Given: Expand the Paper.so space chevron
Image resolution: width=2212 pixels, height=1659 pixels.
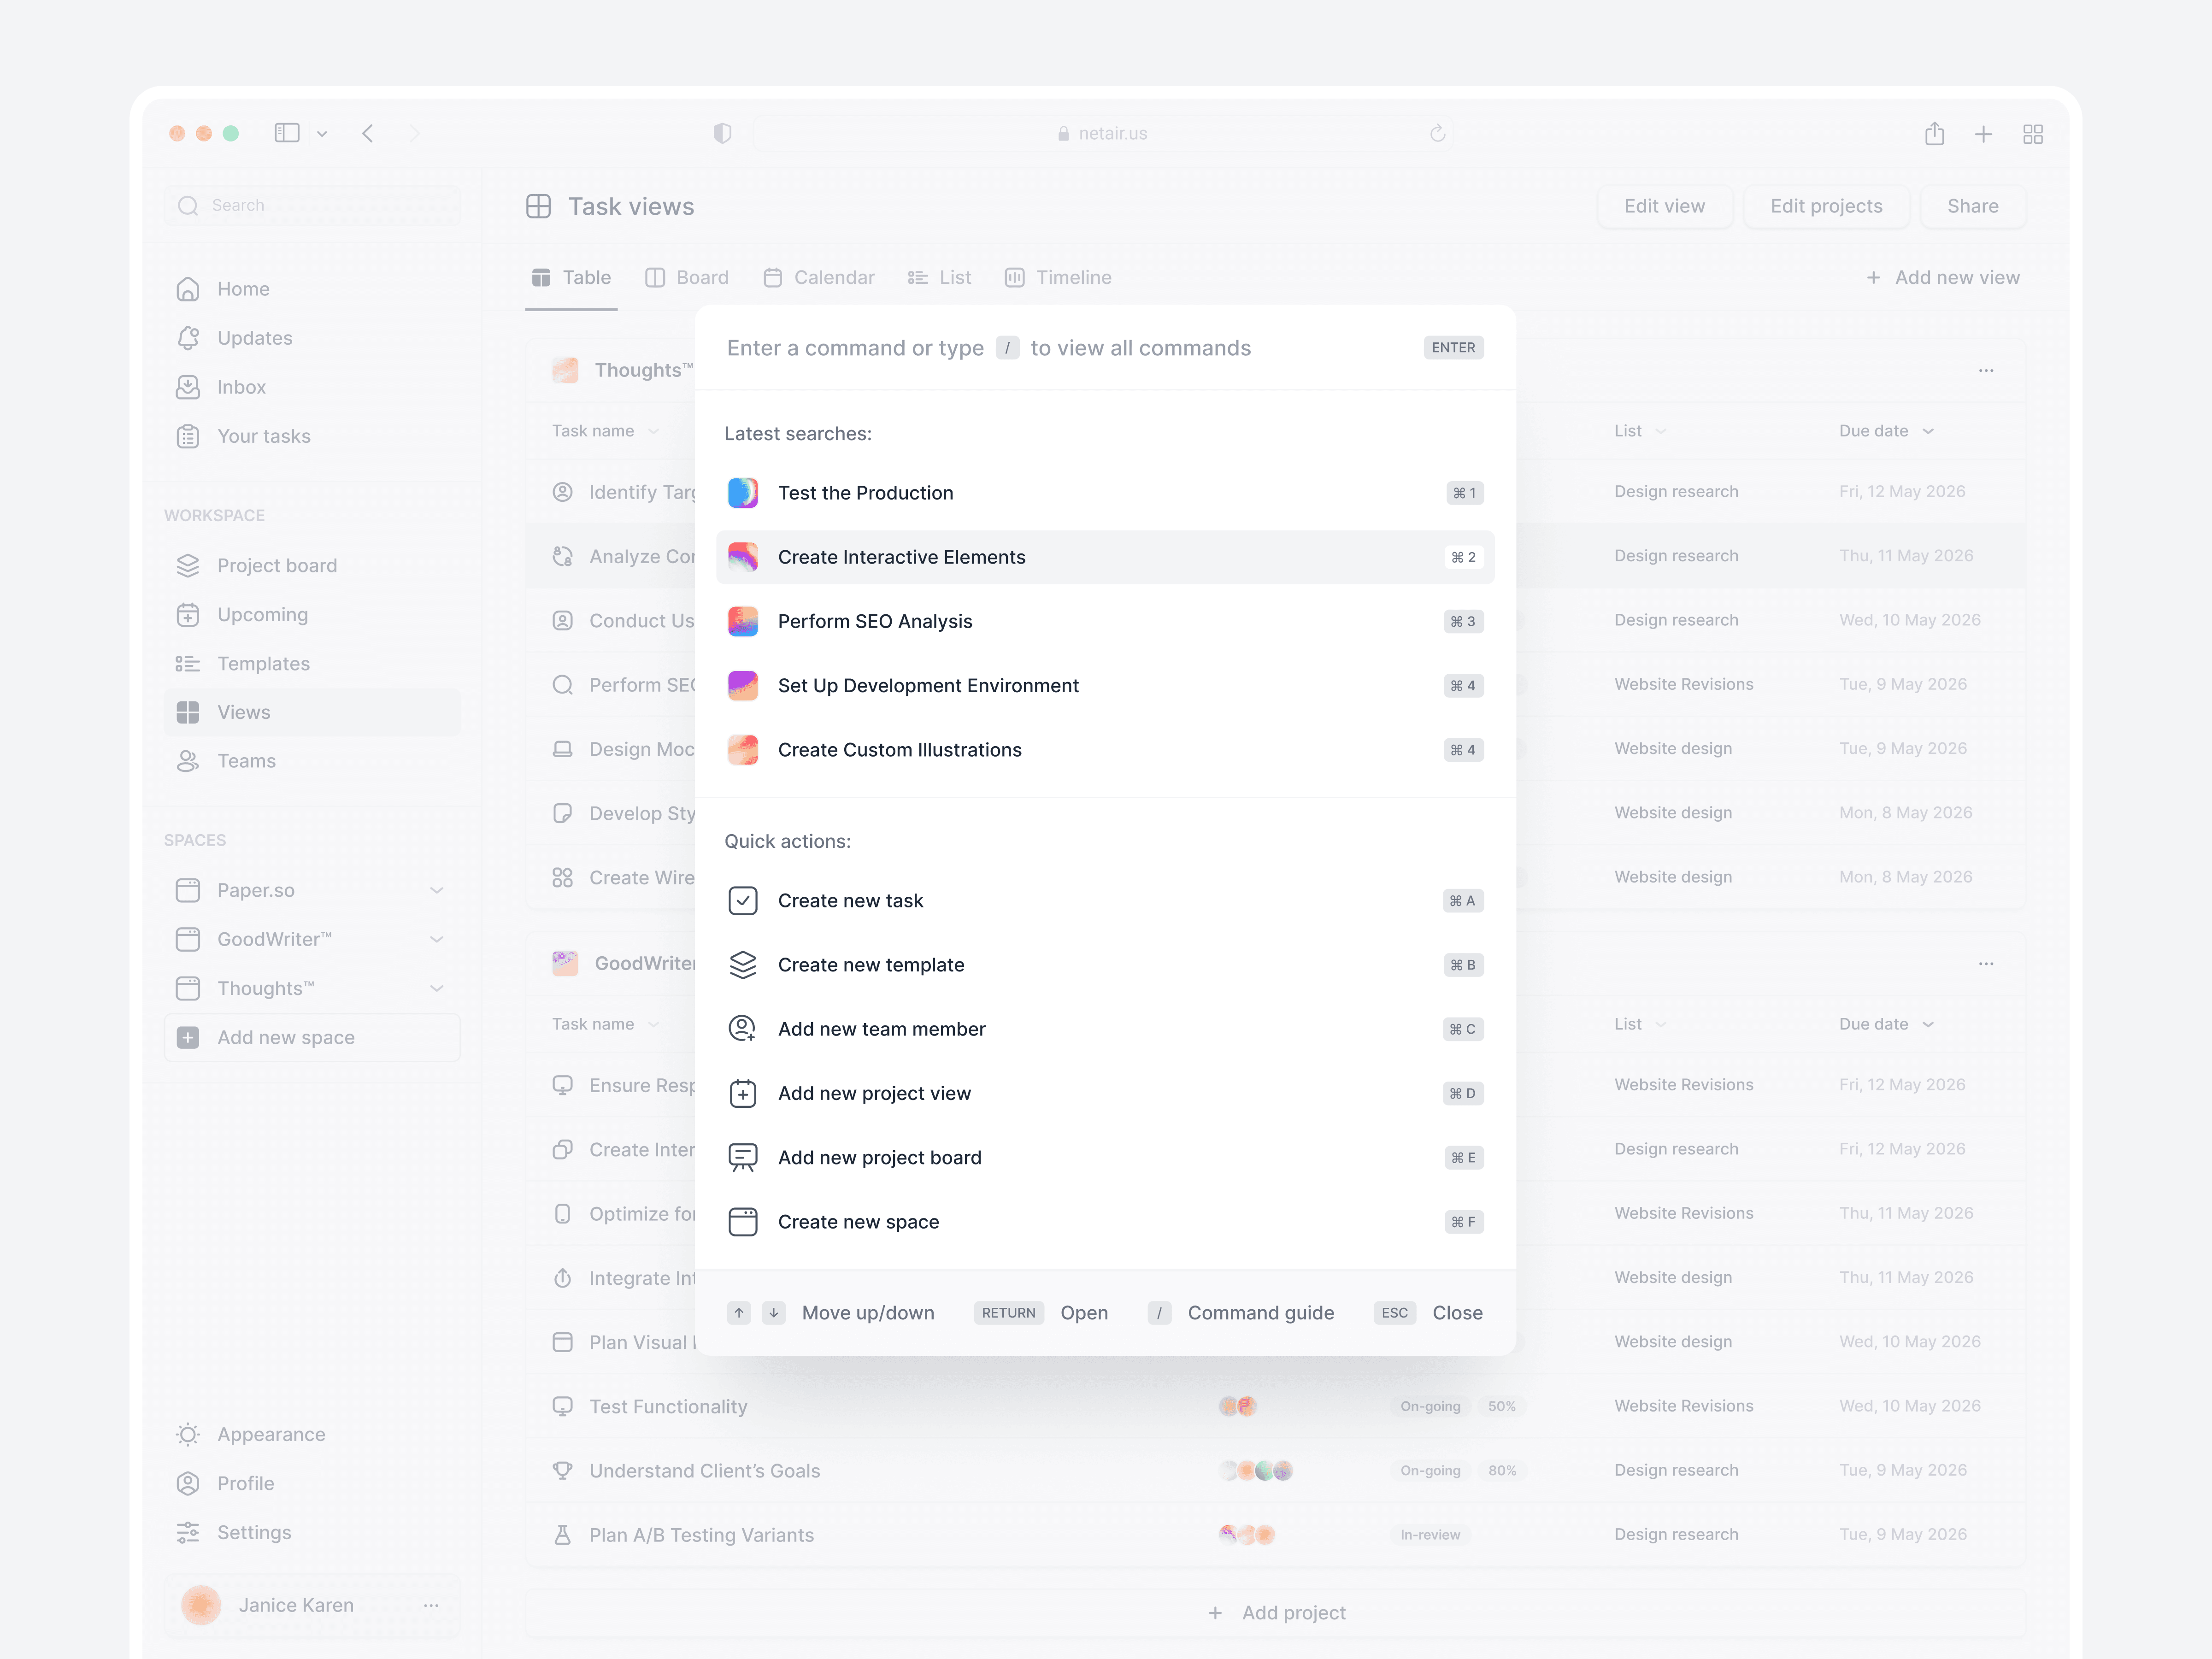Looking at the screenshot, I should point(436,890).
